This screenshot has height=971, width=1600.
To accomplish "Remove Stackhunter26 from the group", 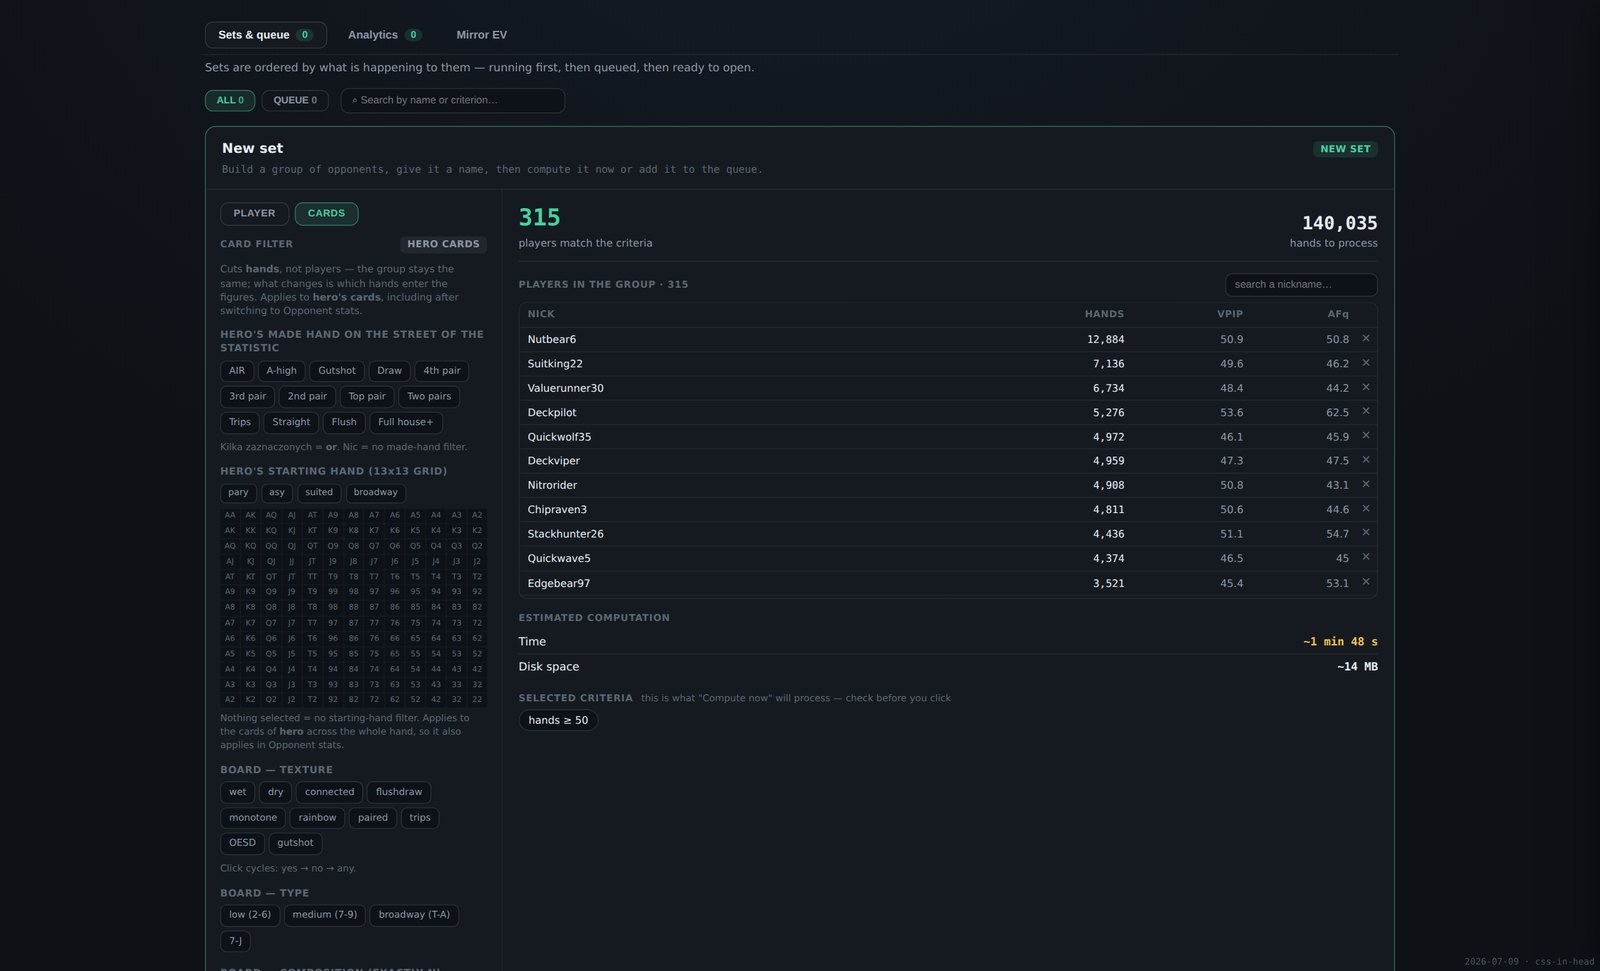I will [x=1365, y=533].
